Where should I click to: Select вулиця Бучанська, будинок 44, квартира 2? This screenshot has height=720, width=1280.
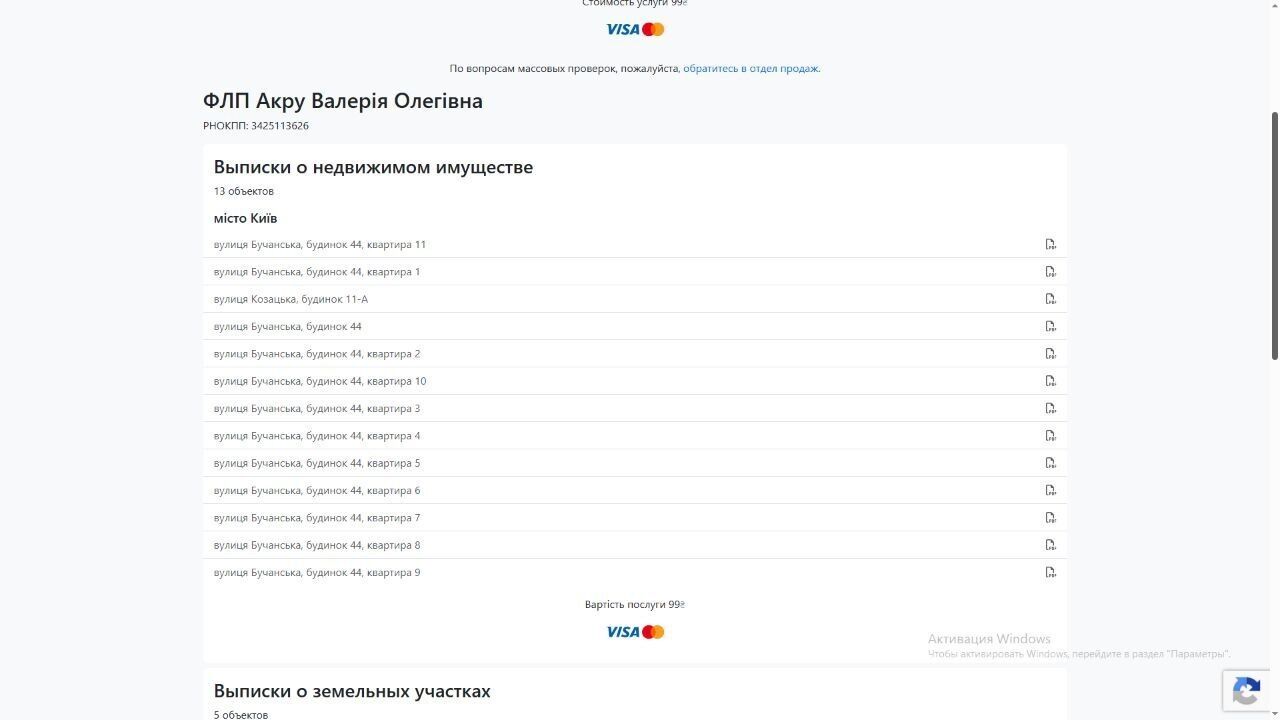[317, 353]
